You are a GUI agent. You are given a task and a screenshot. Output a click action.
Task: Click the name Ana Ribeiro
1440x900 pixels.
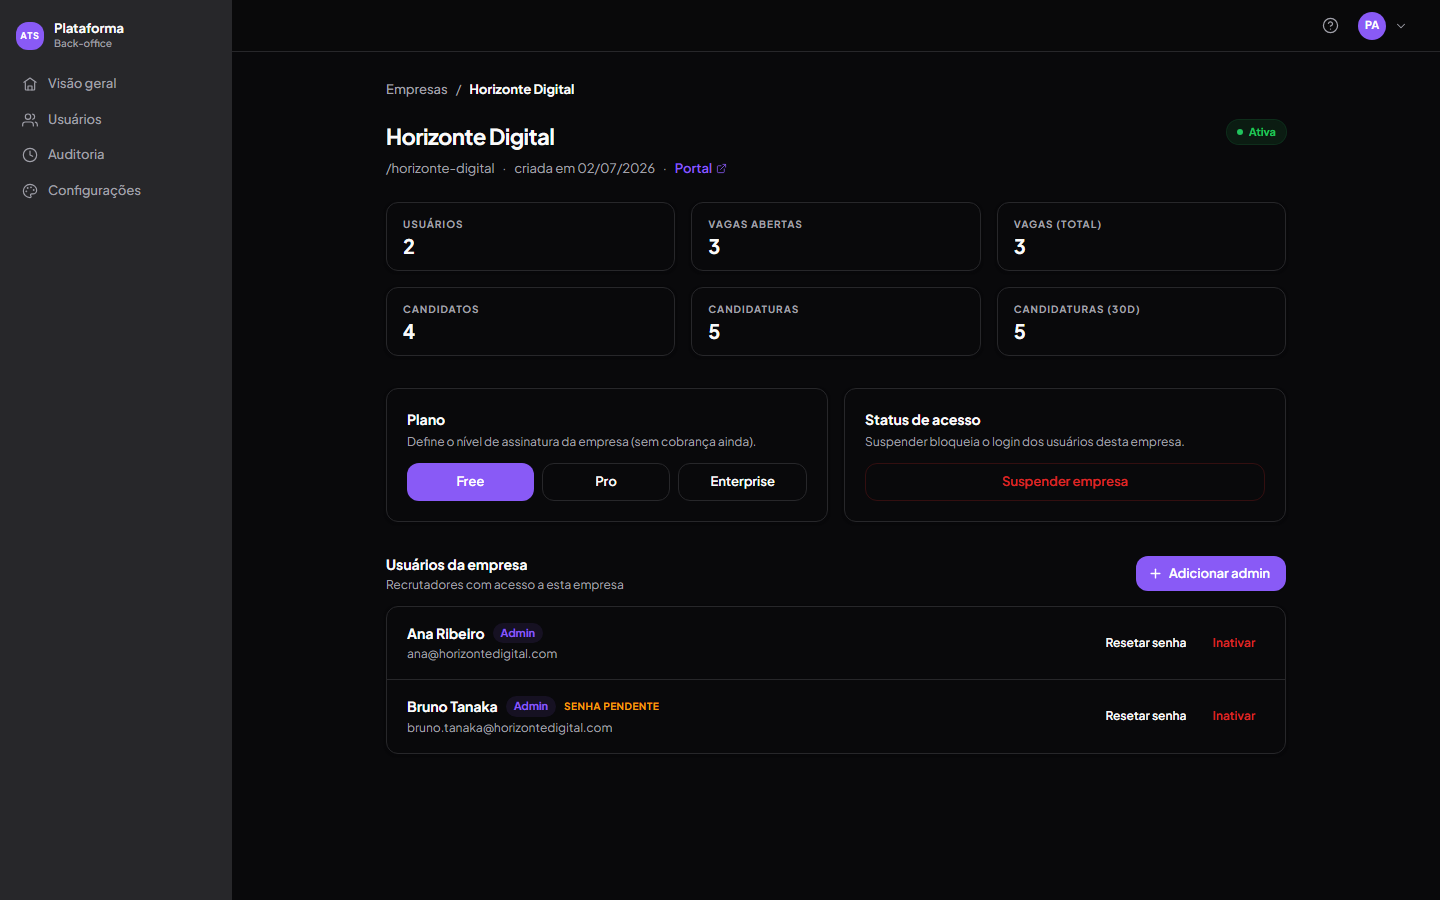click(x=445, y=634)
